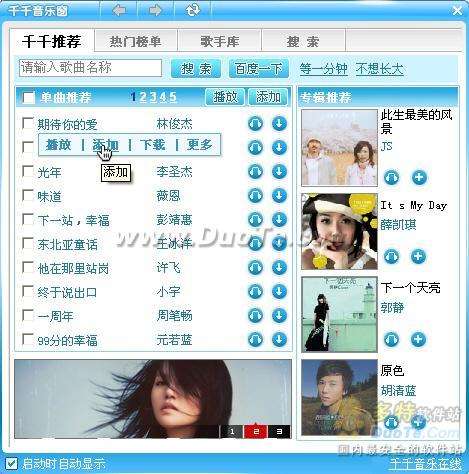469x474 pixels.
Task: Download 光年 using its arrow icon
Action: click(x=279, y=172)
